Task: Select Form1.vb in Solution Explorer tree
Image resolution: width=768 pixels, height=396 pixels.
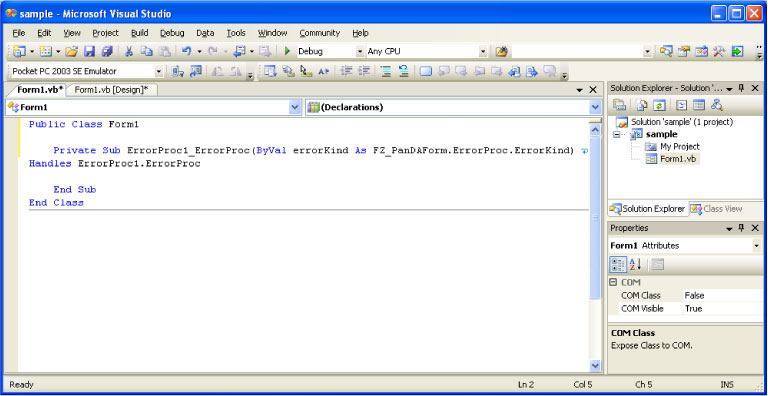Action: tap(678, 159)
